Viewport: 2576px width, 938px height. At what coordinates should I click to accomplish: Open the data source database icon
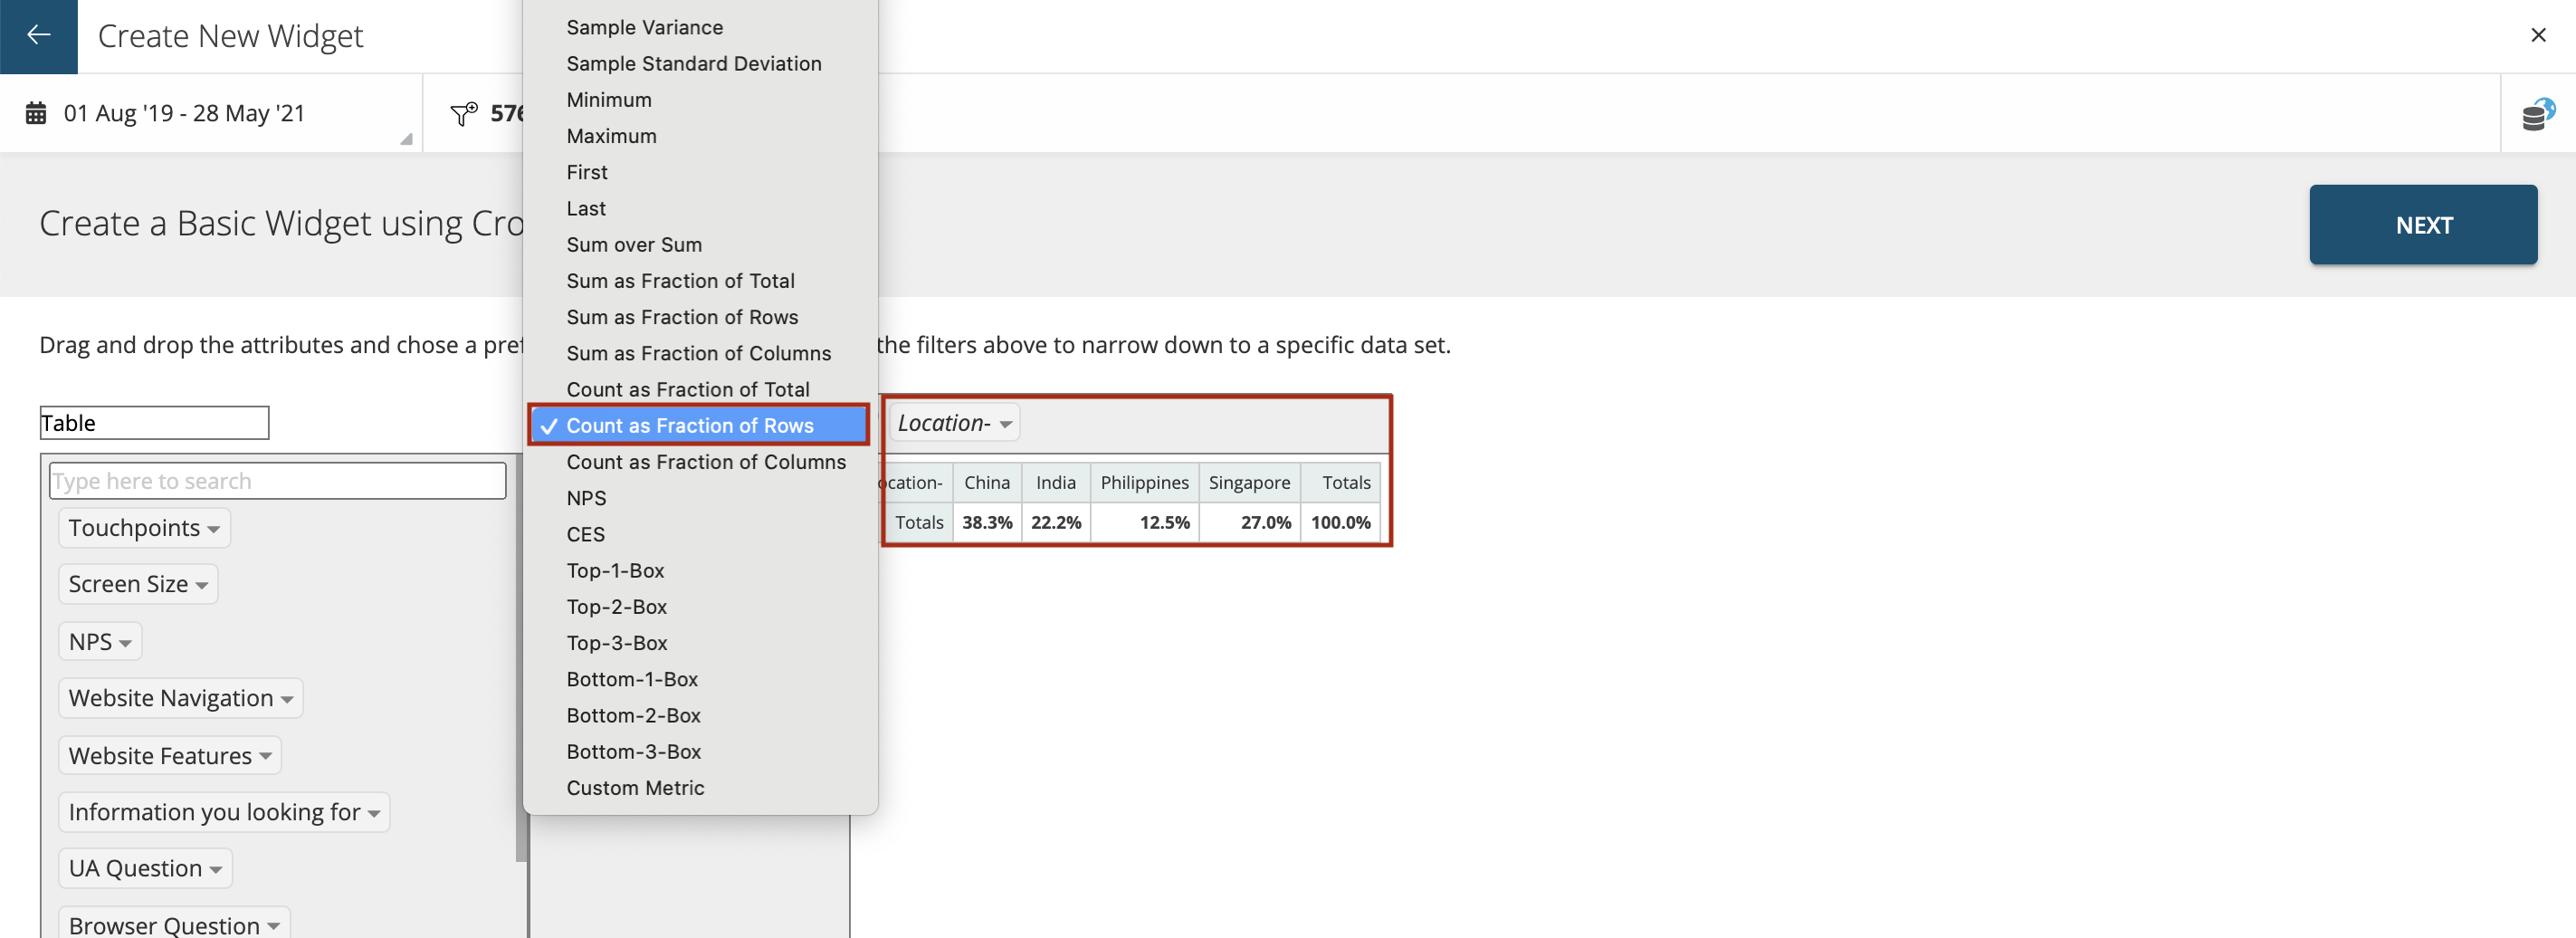[x=2537, y=114]
